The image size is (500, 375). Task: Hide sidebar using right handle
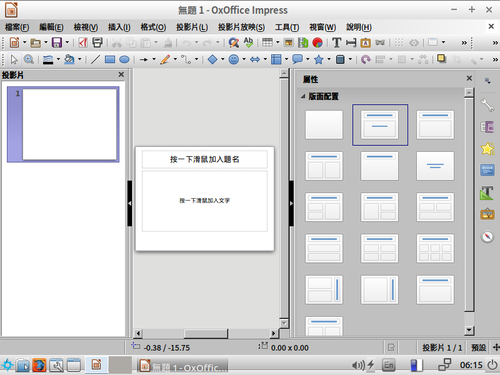tap(291, 203)
